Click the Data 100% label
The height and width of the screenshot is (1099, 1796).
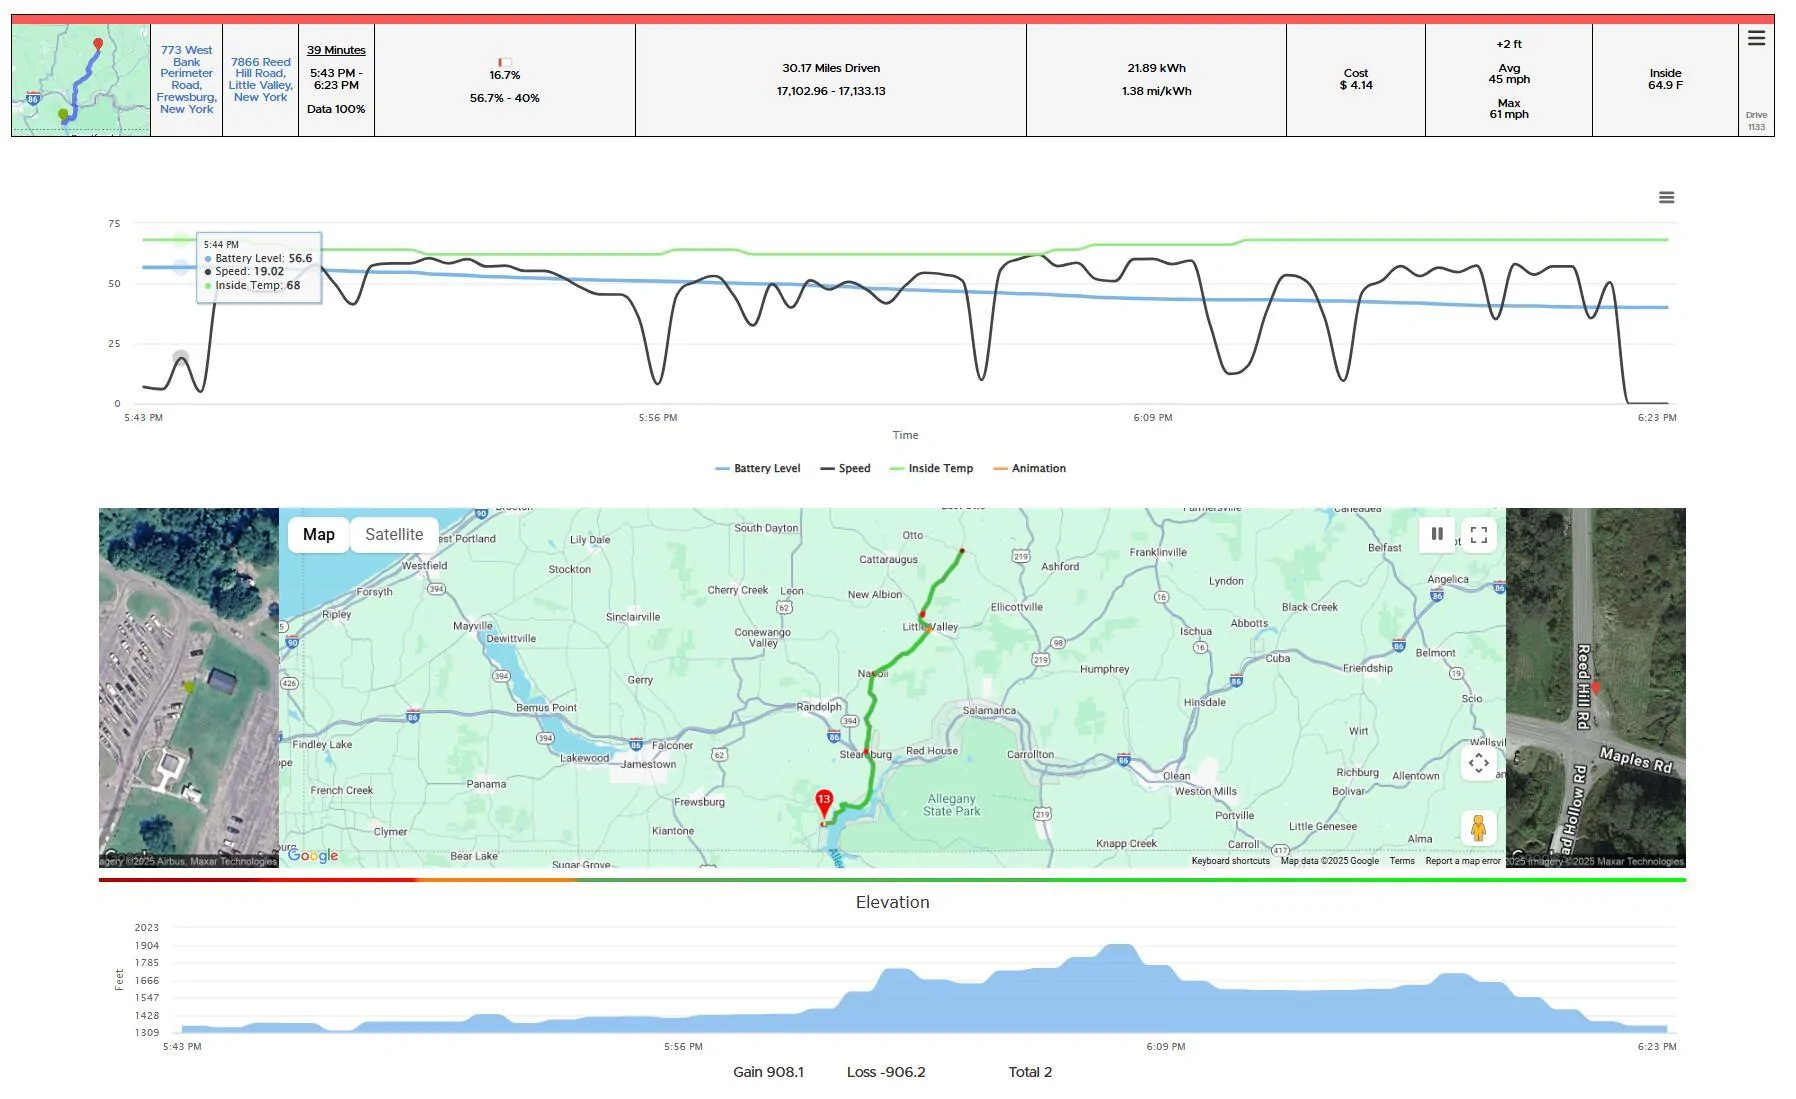(x=336, y=109)
